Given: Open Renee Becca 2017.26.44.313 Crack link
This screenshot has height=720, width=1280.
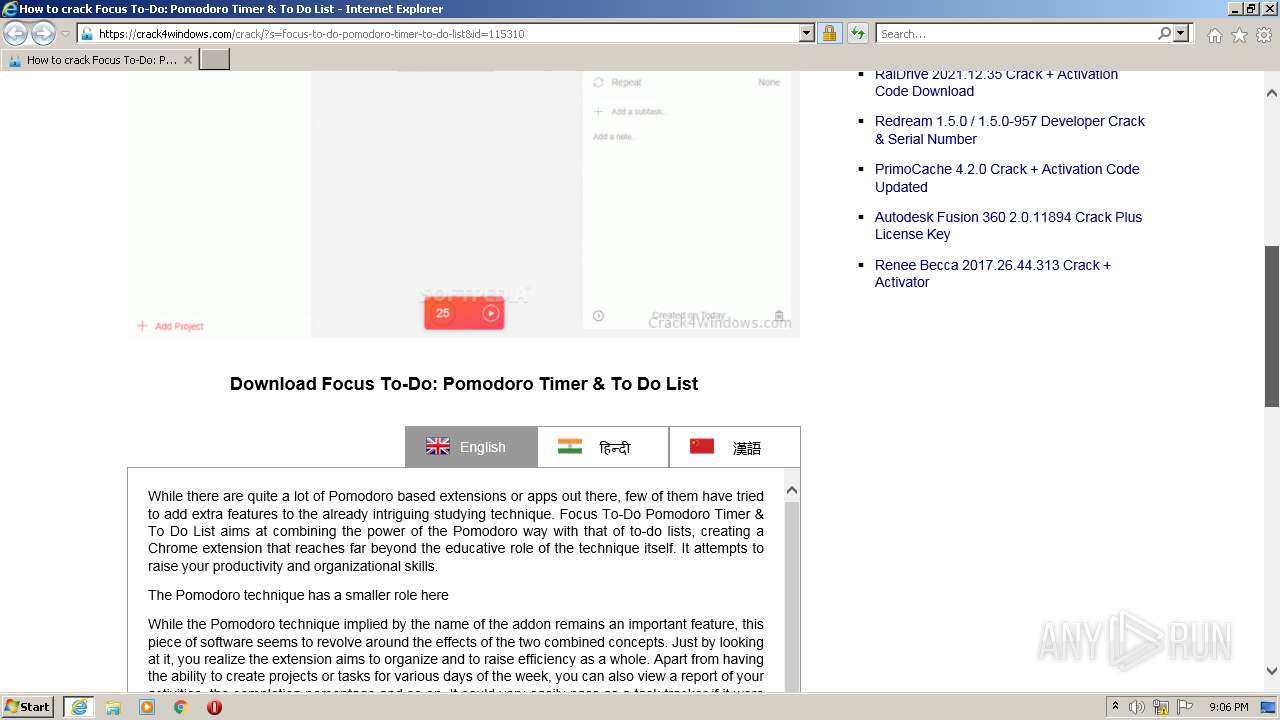Looking at the screenshot, I should pos(993,273).
